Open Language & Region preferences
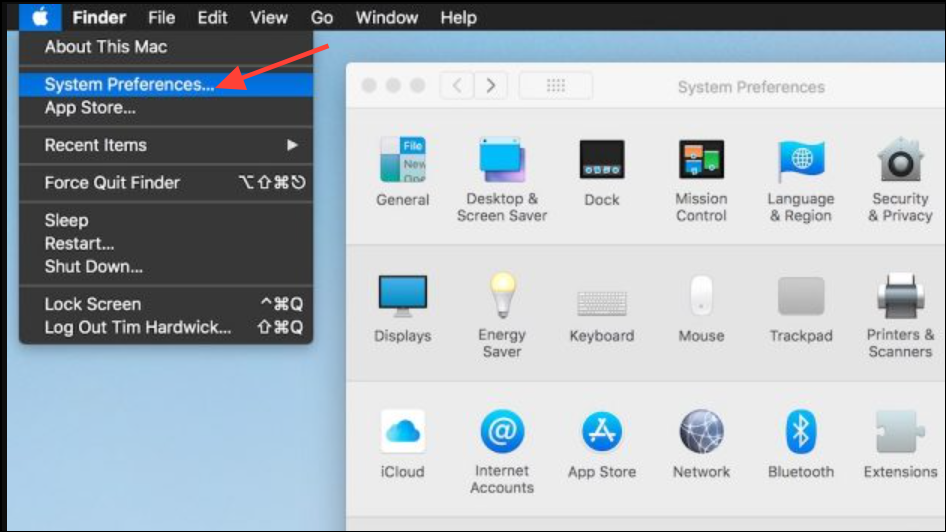 click(x=801, y=180)
